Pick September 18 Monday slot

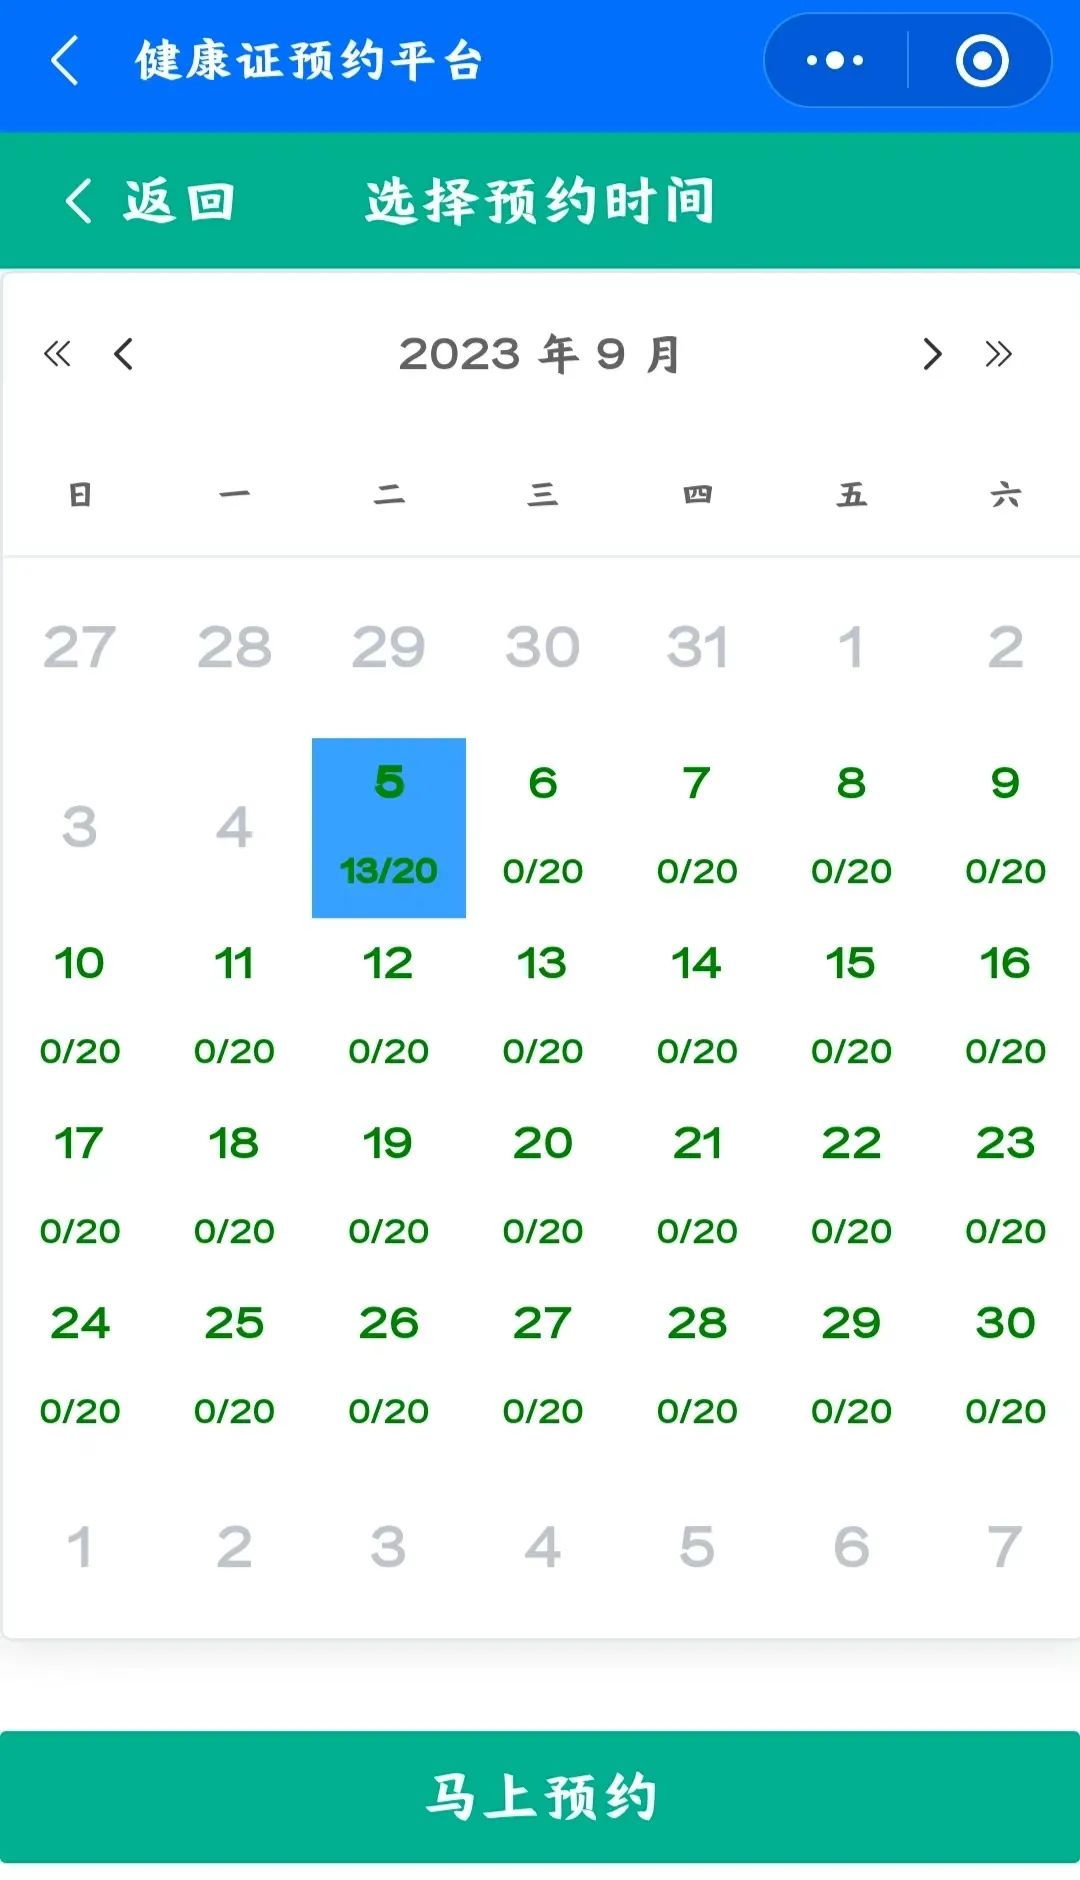click(x=234, y=1187)
